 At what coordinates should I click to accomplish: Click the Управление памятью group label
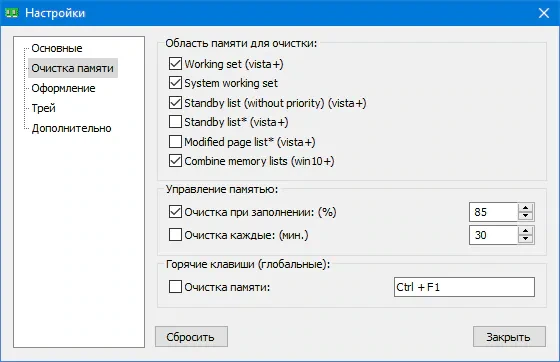(x=222, y=189)
